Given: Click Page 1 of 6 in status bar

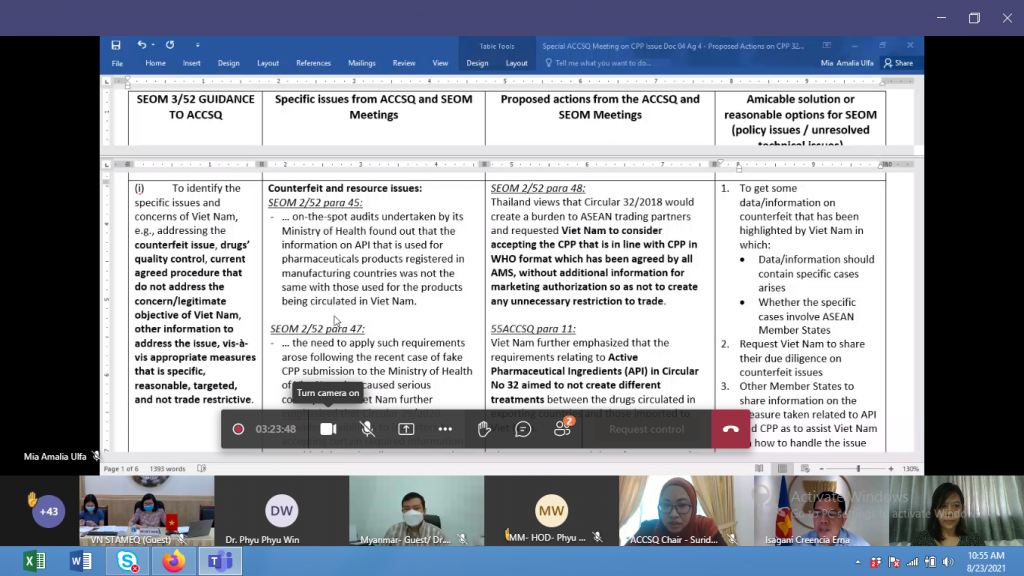Looking at the screenshot, I should [x=121, y=469].
